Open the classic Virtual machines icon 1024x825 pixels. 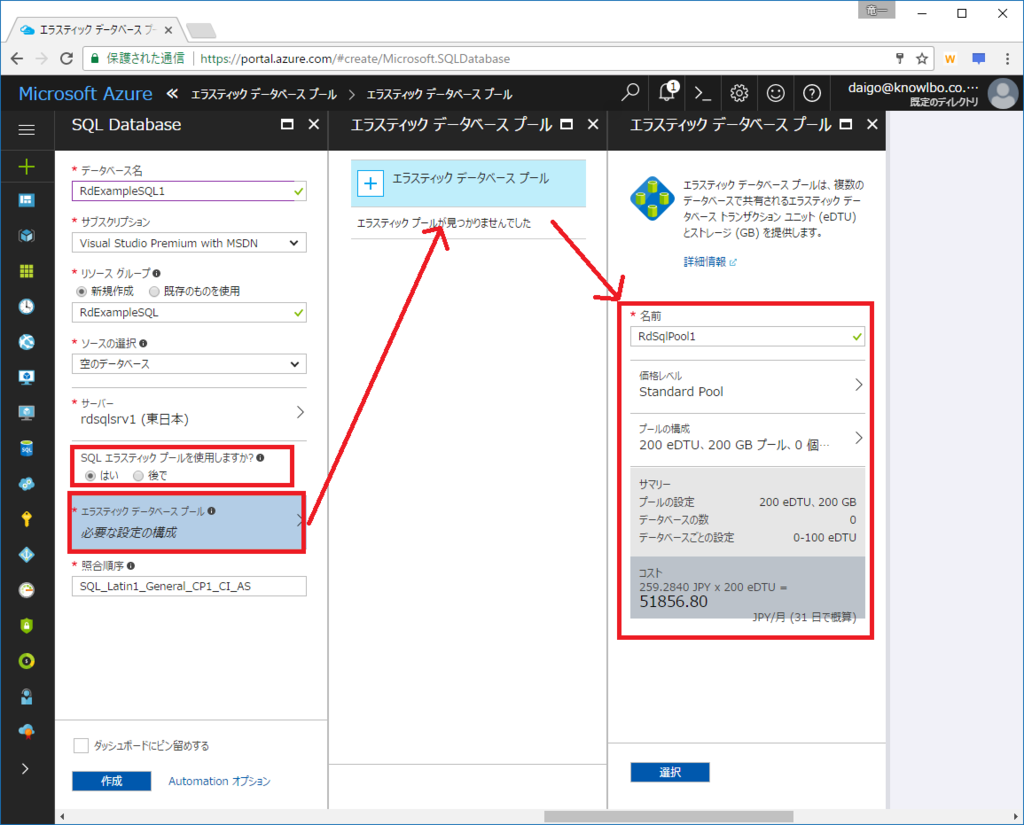(27, 413)
